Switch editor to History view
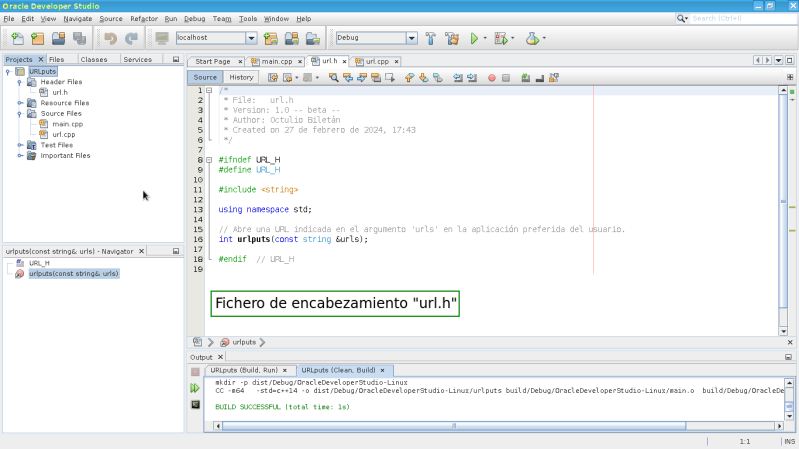The height and width of the screenshot is (449, 799). [241, 77]
